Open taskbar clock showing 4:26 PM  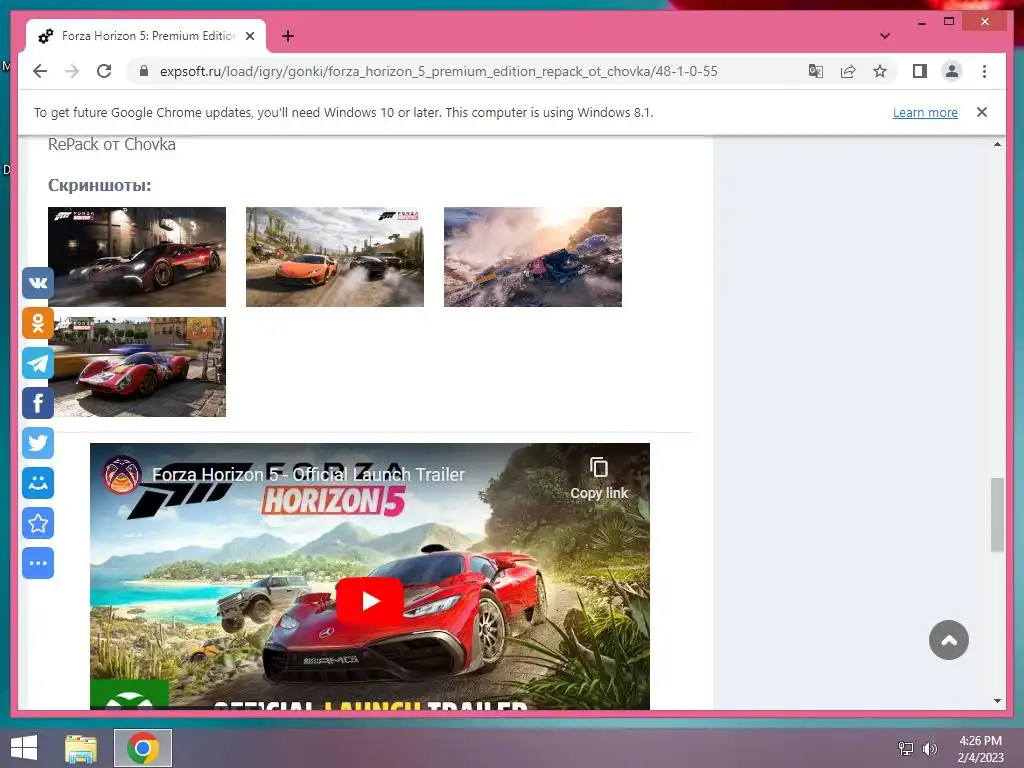click(x=980, y=749)
